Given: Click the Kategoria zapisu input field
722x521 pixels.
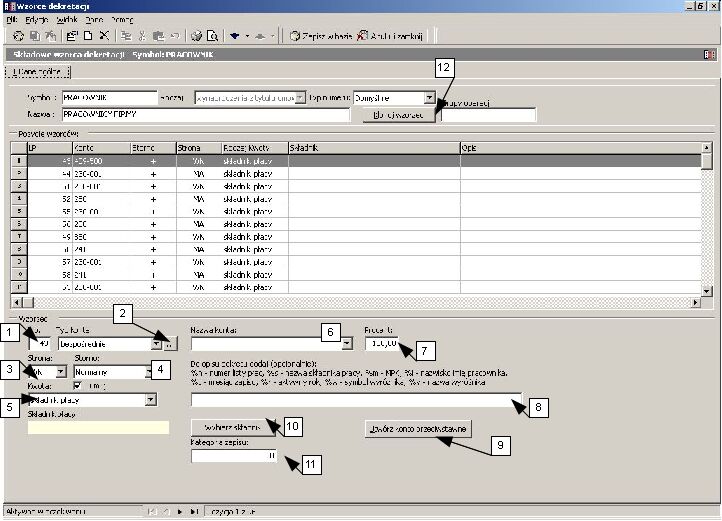Looking at the screenshot, I should coord(234,456).
